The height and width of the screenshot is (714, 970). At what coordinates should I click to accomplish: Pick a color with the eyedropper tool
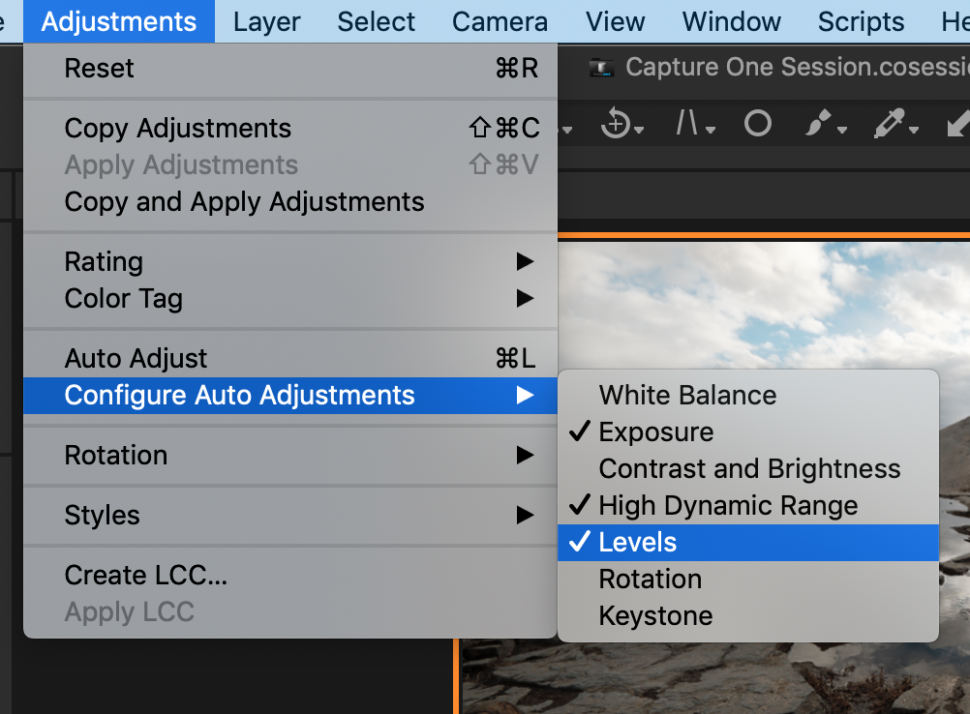coord(890,125)
